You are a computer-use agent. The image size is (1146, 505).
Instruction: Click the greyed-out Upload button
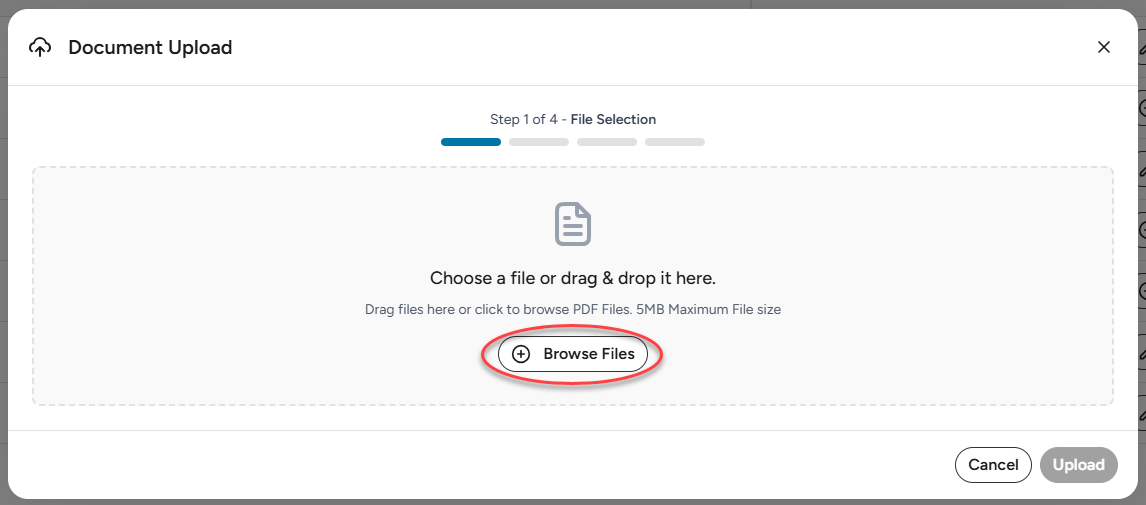(1079, 465)
